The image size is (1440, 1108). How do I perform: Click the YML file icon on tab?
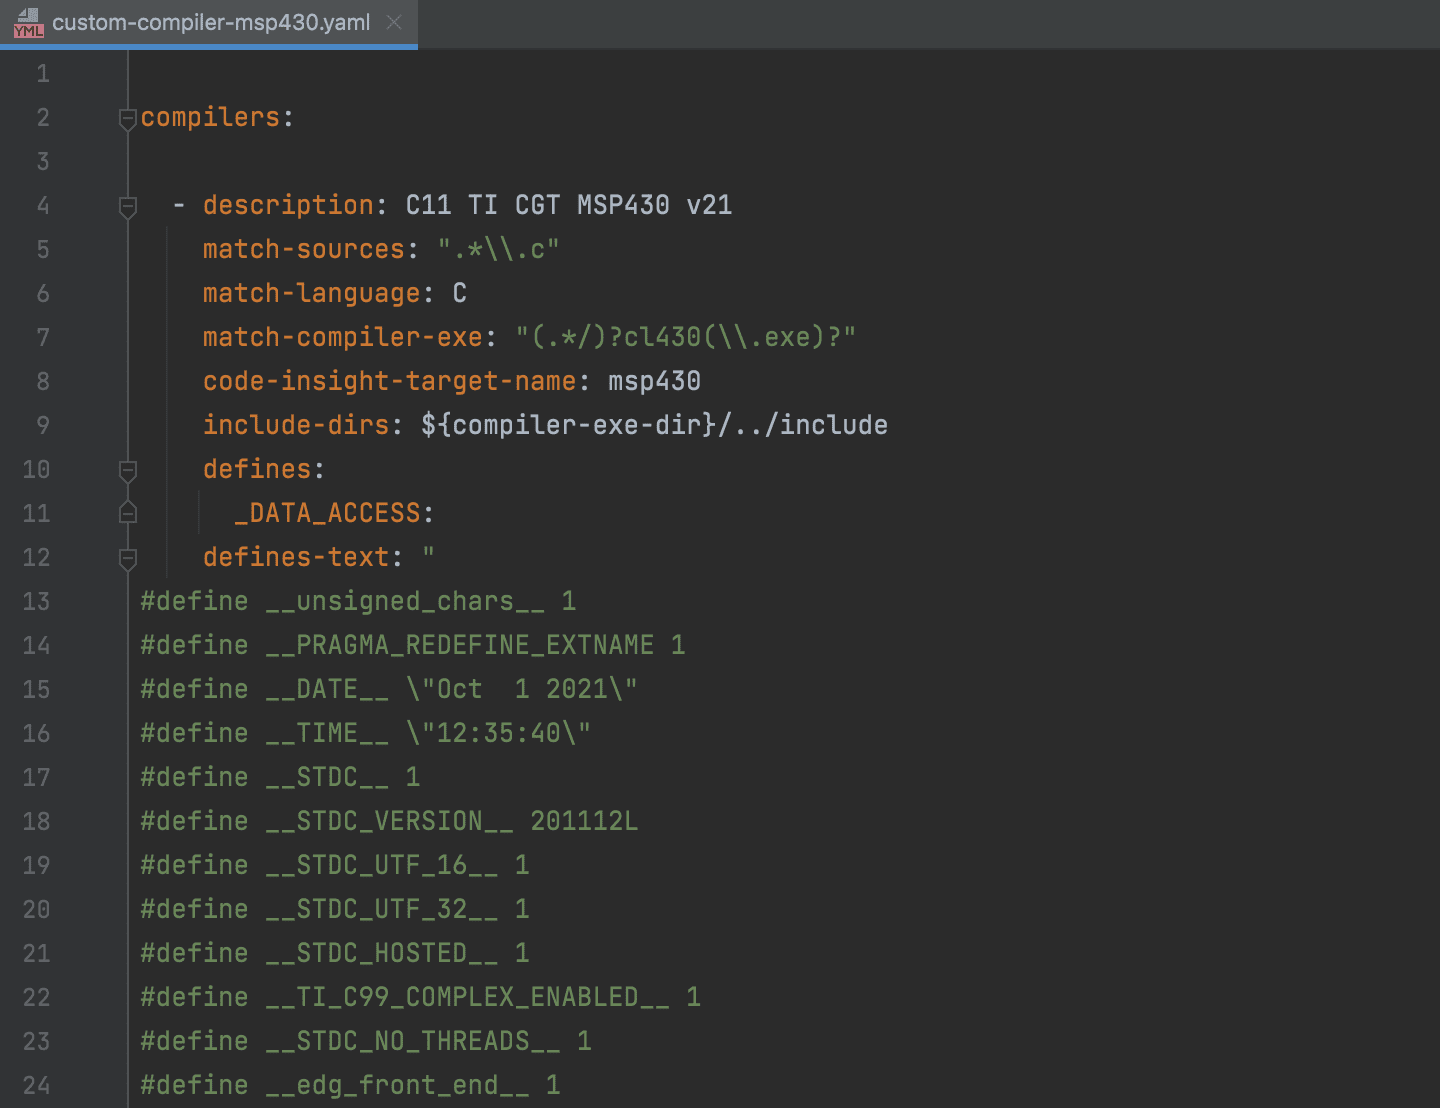(x=28, y=23)
